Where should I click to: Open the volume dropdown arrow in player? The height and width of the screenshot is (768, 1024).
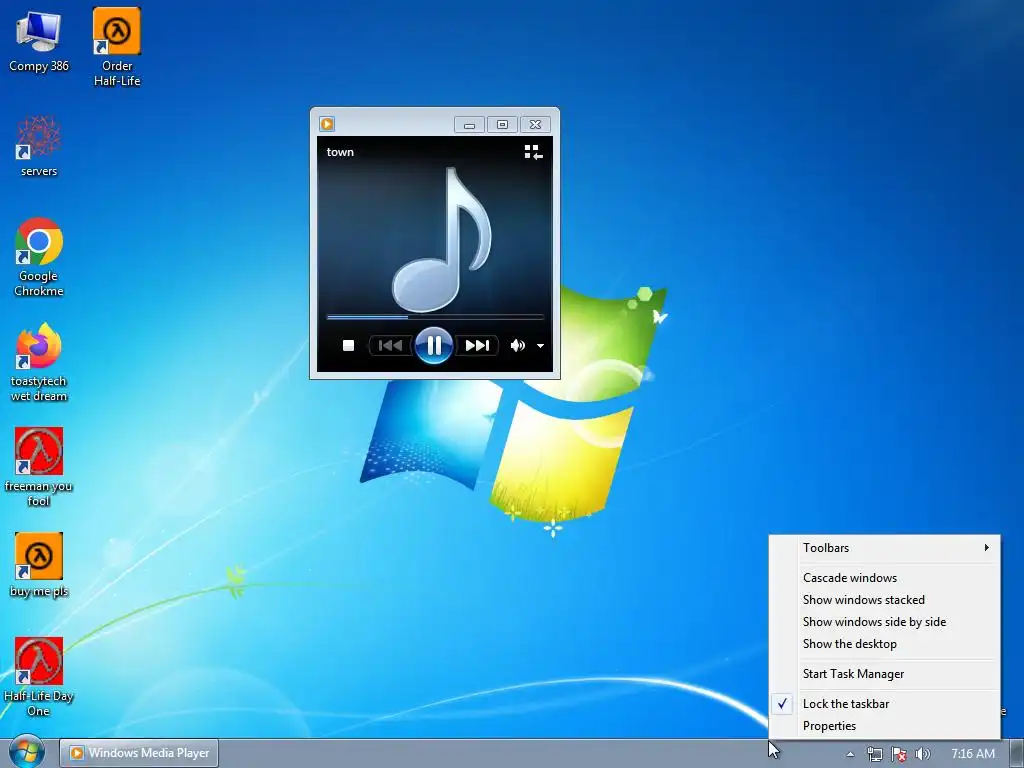point(541,345)
